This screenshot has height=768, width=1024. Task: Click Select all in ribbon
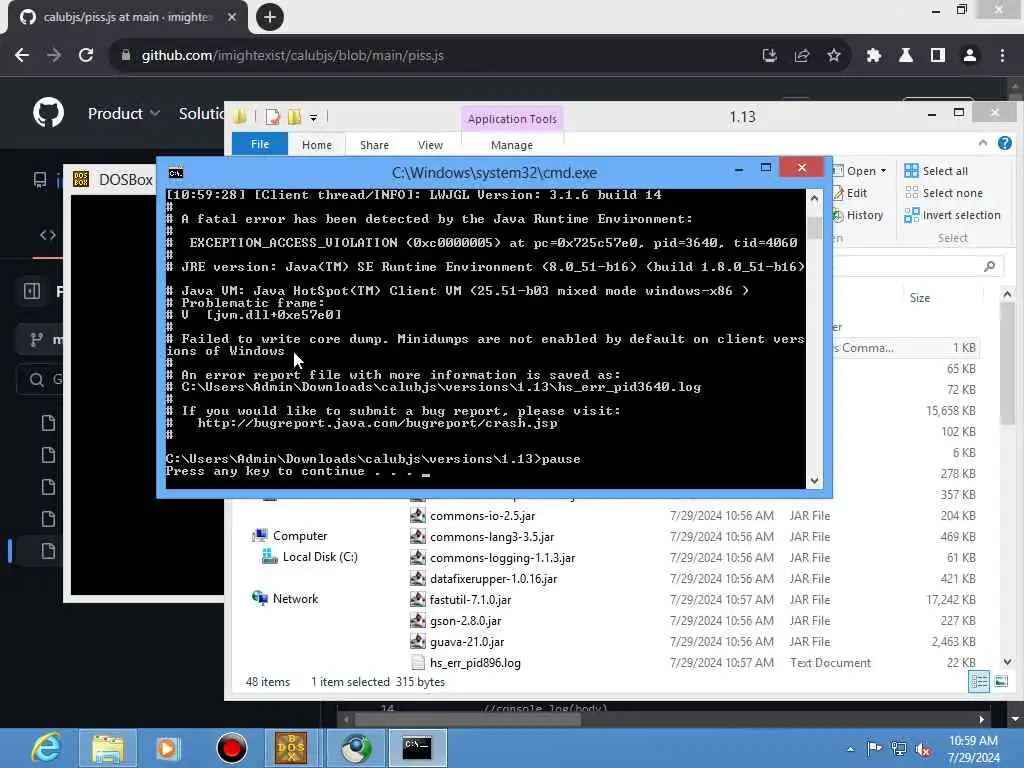pos(936,171)
